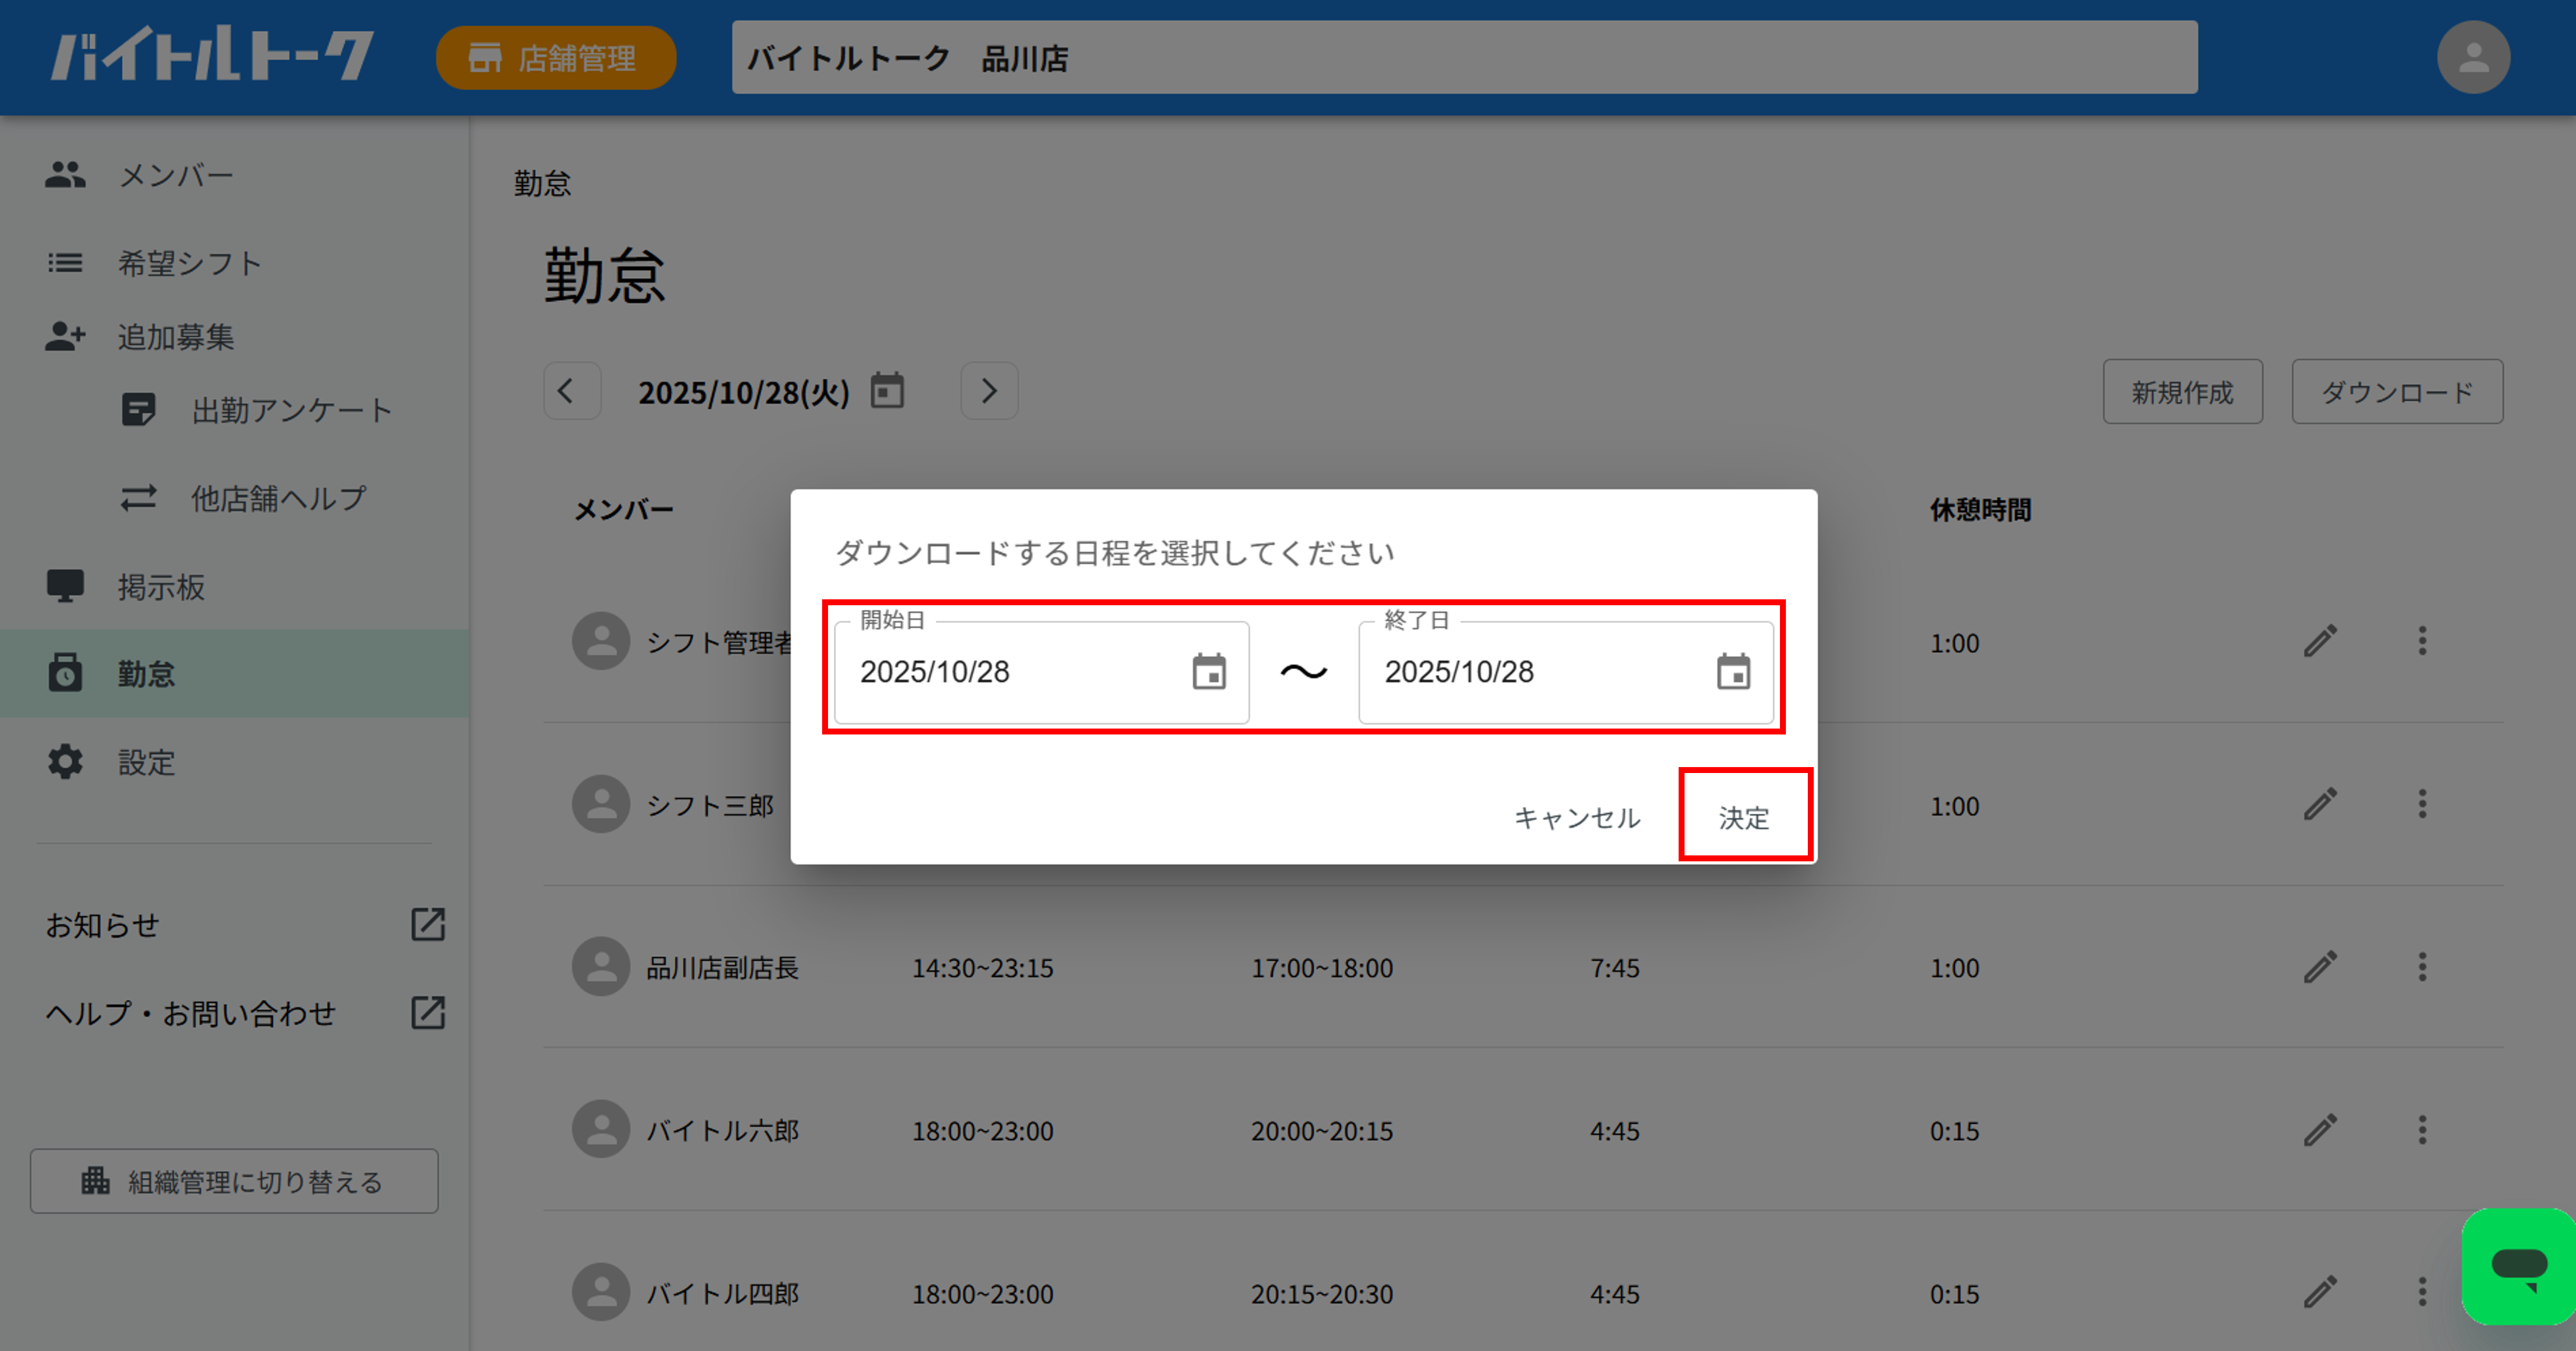Open メンバー in the sidebar
The height and width of the screenshot is (1351, 2576).
click(234, 175)
